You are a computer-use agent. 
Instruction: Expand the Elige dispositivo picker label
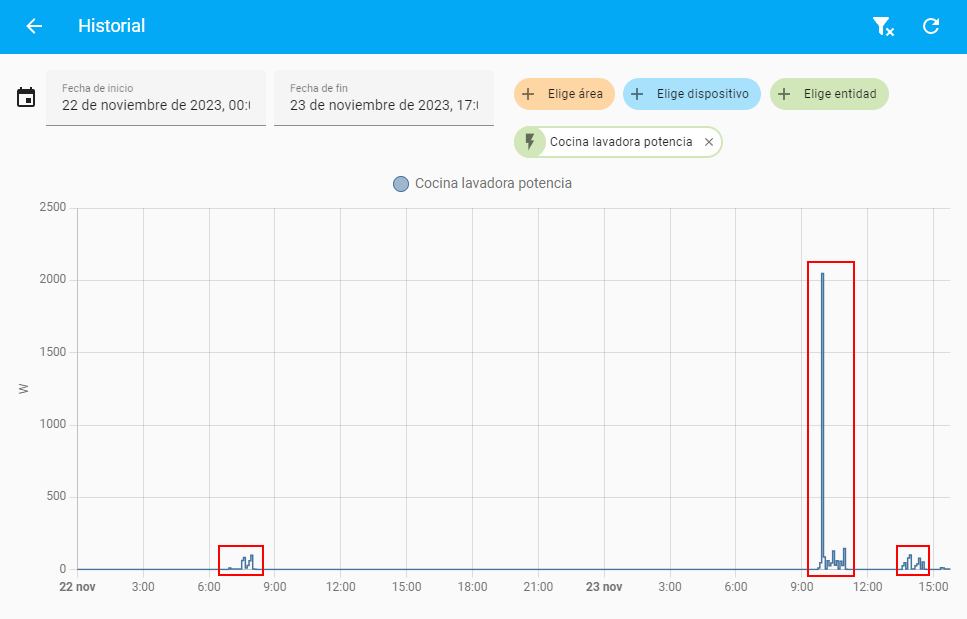702,94
